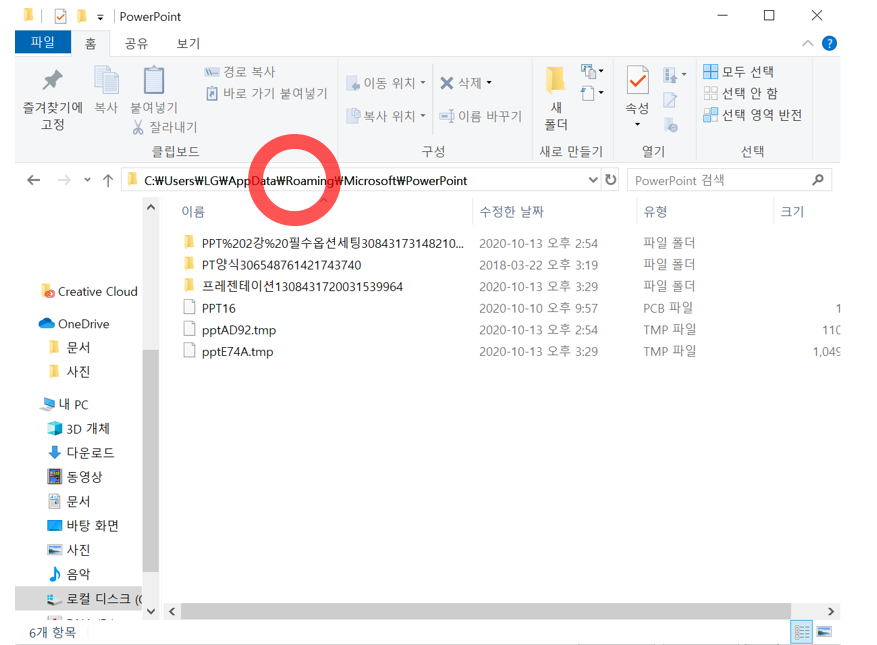Switch to large icons view in status bar
877x645 pixels.
(x=824, y=632)
